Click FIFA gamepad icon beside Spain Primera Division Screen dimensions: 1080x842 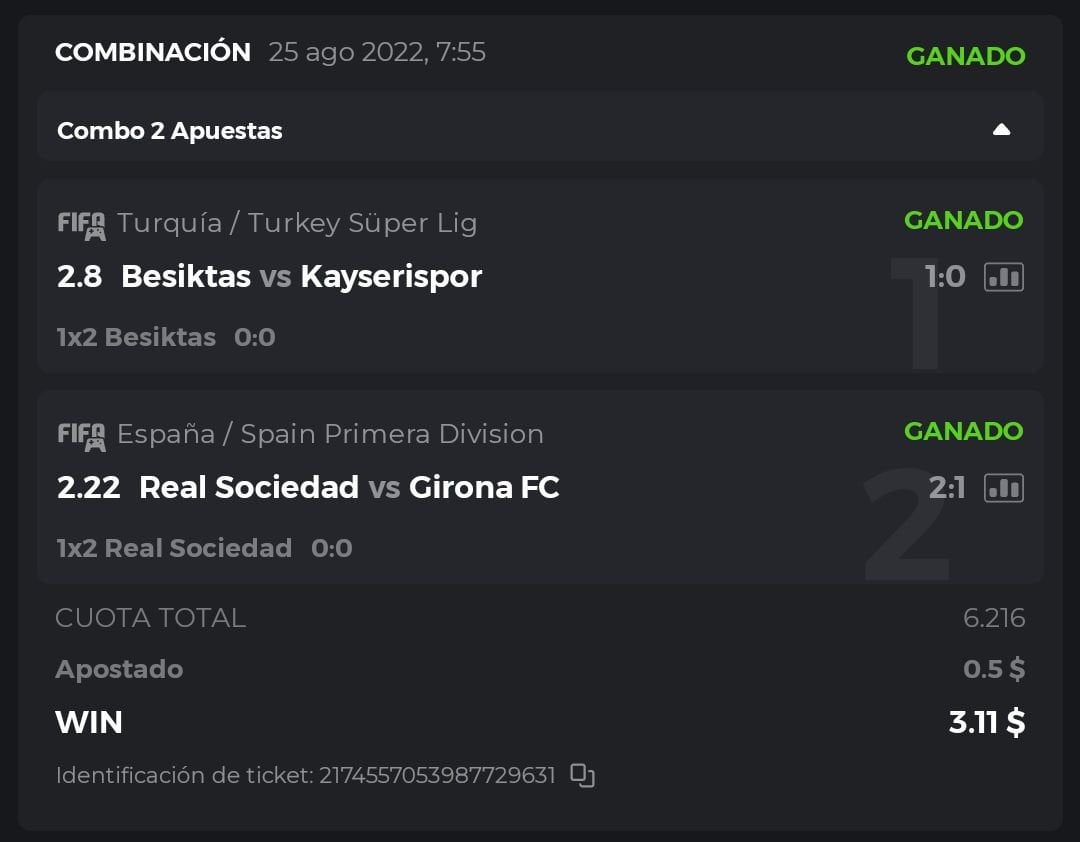[81, 435]
